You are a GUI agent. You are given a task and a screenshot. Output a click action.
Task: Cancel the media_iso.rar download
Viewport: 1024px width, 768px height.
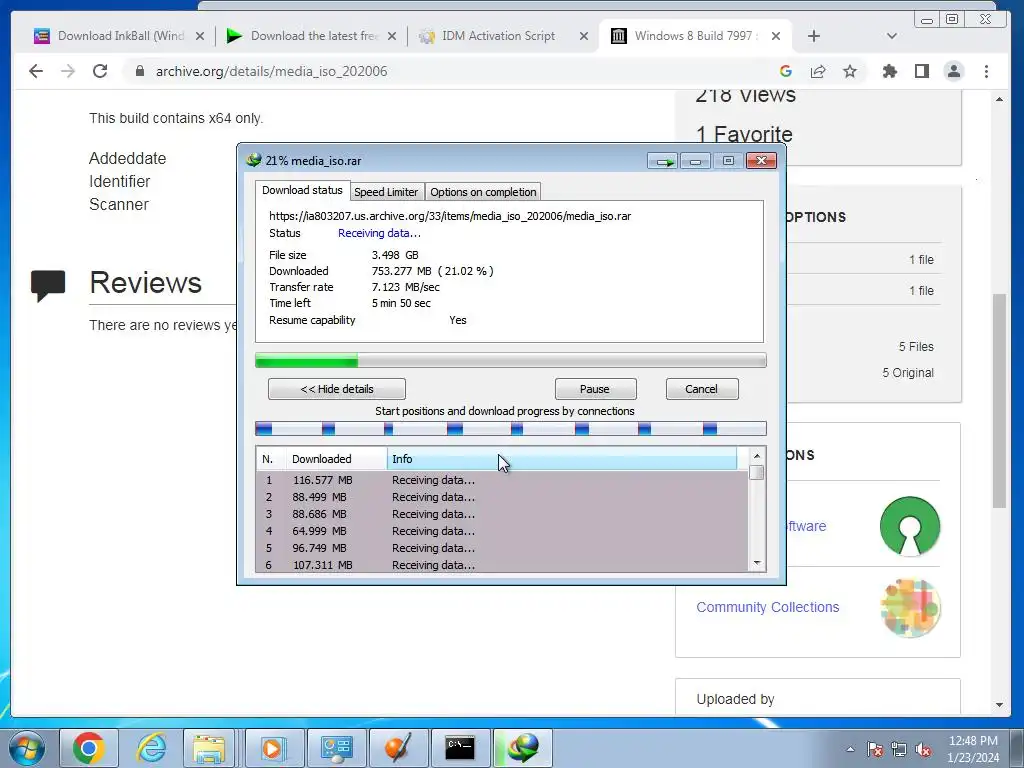(701, 389)
